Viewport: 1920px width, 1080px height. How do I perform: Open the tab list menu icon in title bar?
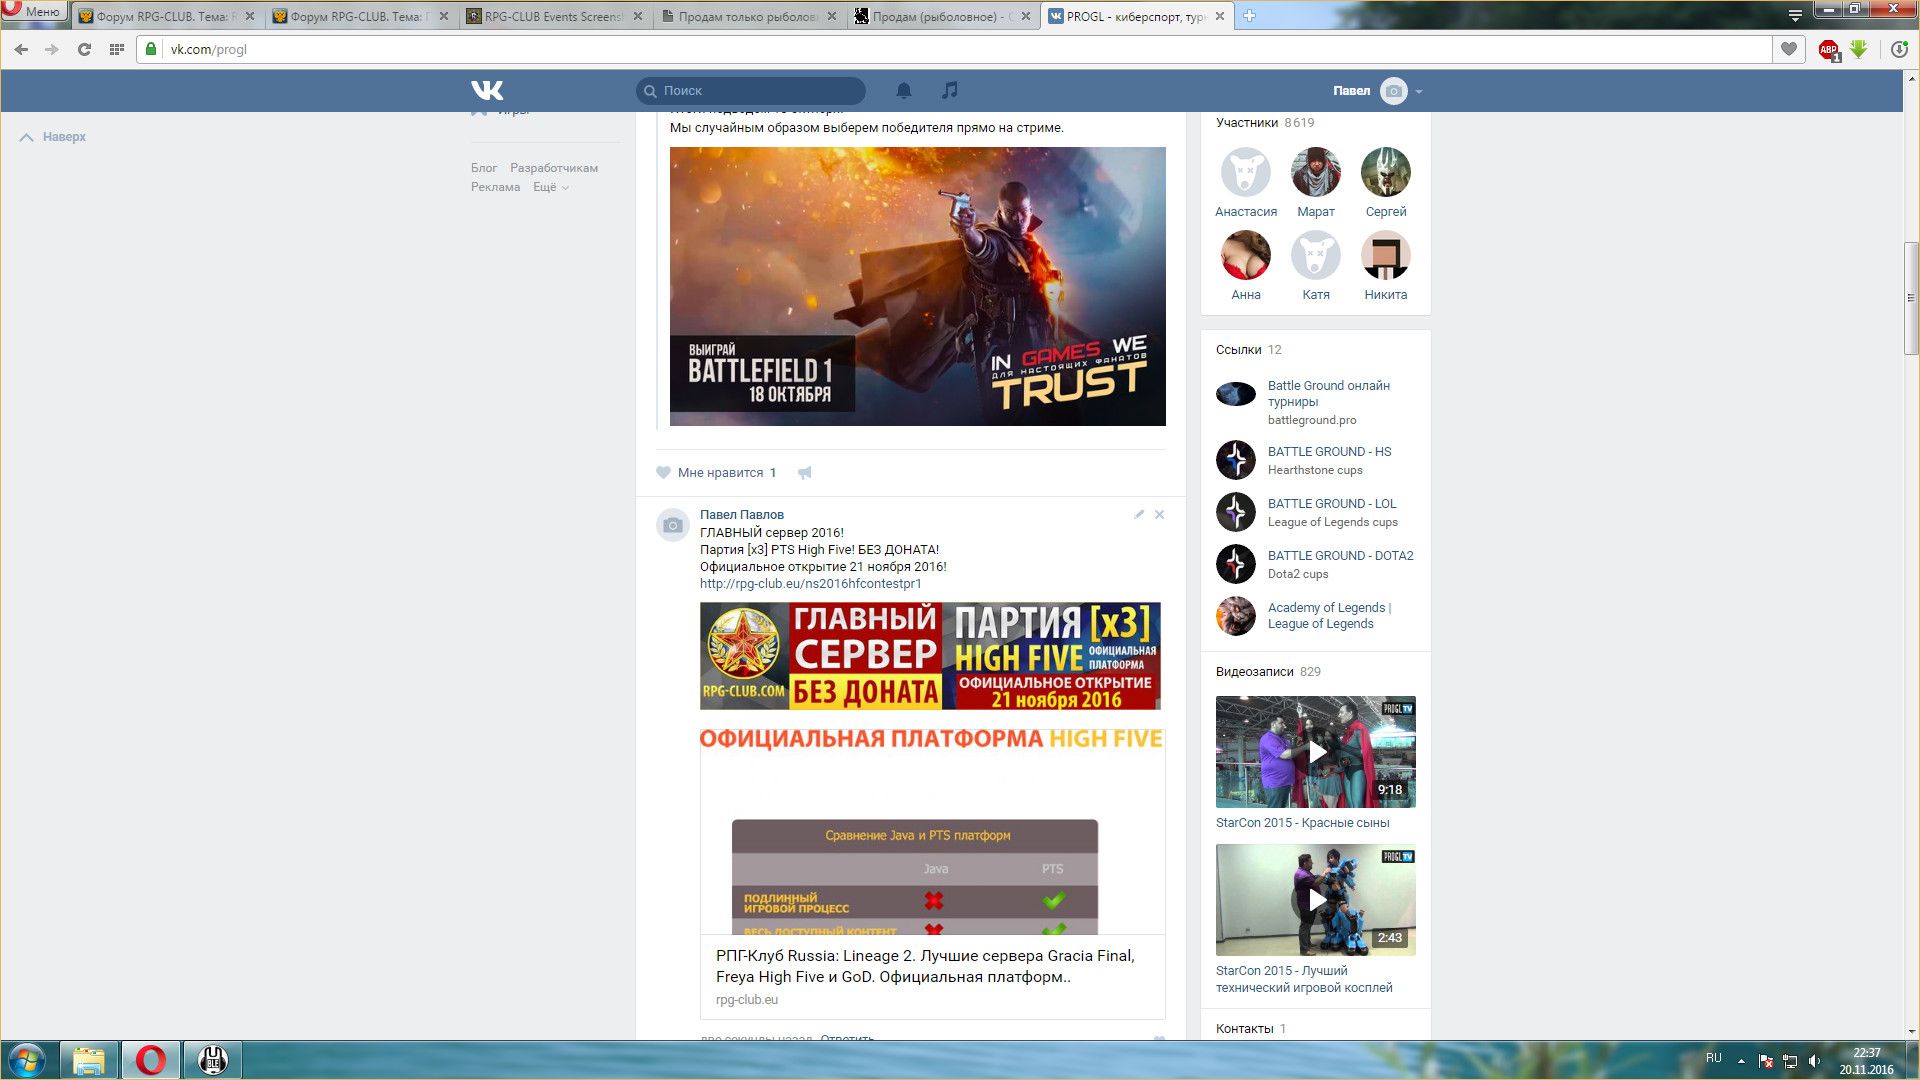tap(1795, 15)
